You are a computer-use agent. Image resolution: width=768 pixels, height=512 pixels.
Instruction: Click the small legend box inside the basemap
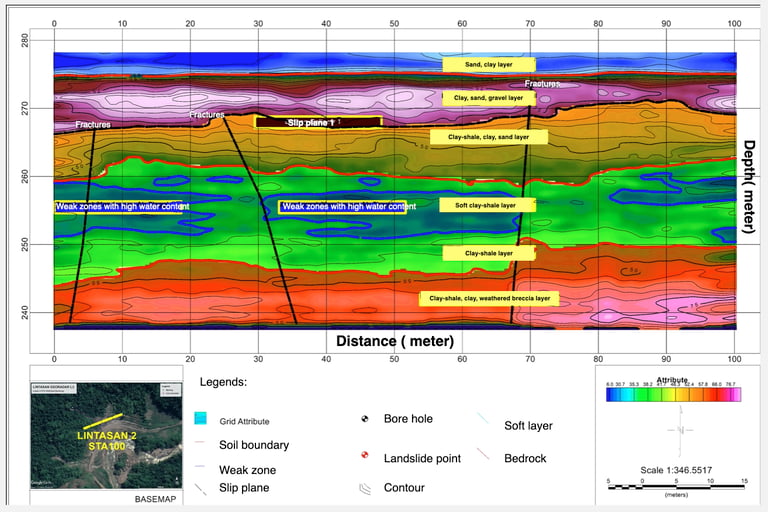click(171, 390)
